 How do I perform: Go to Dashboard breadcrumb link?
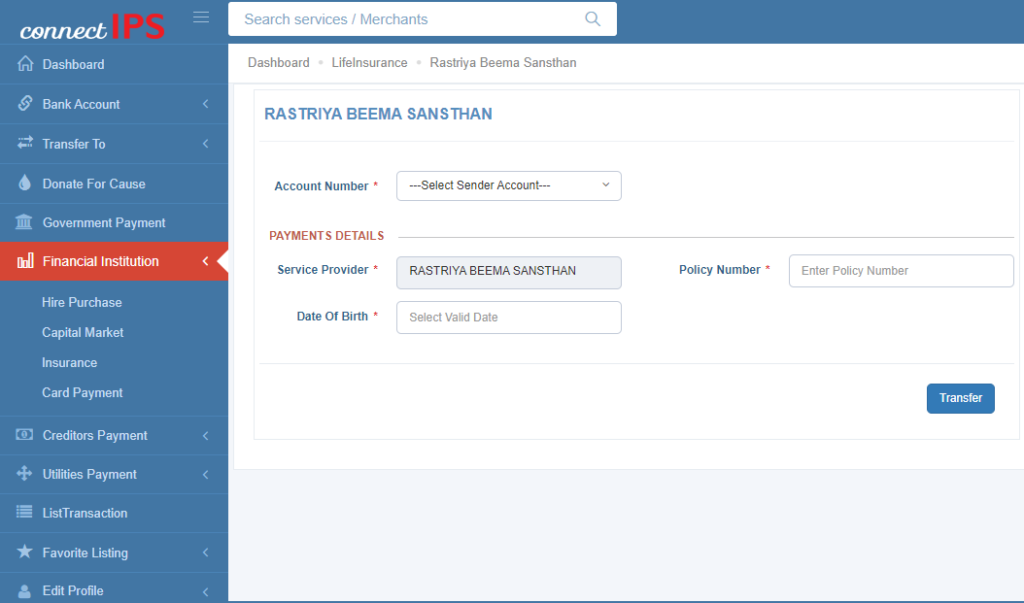pos(278,63)
